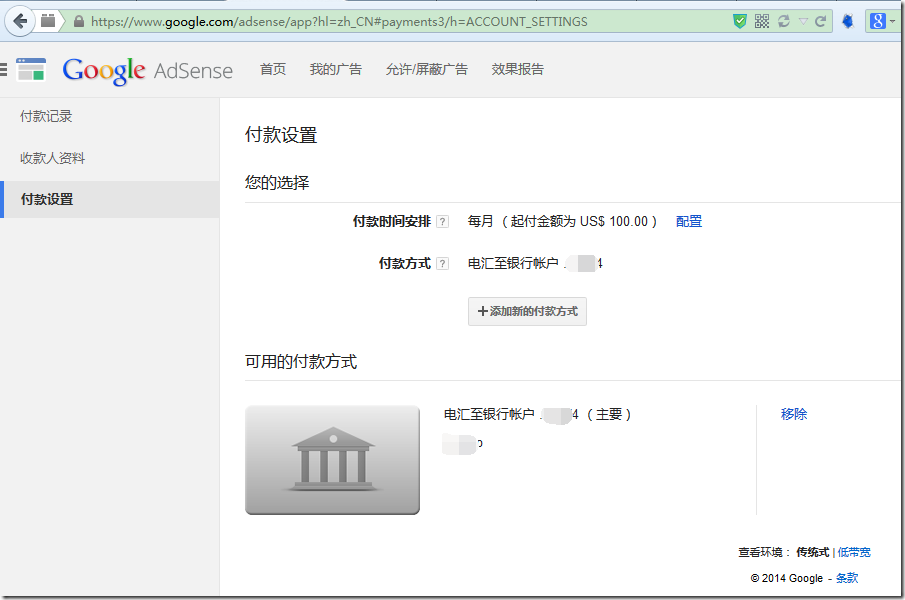Click the 低带宽 link
Screen dimensions: 905x600
(x=854, y=552)
